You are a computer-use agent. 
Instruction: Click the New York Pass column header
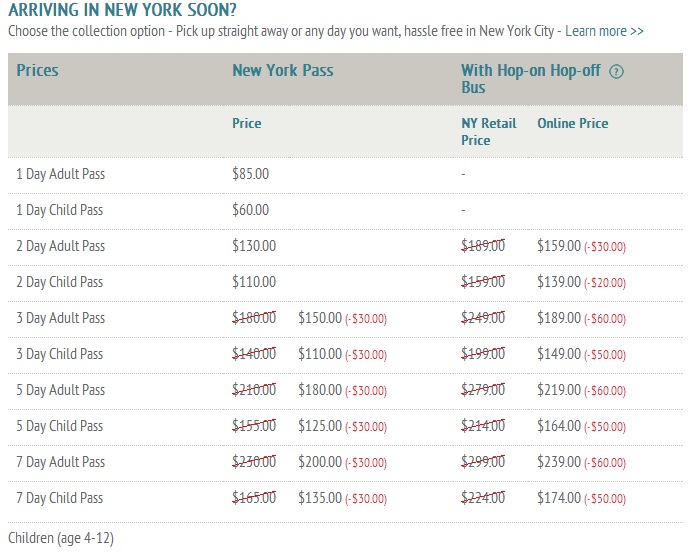(283, 70)
